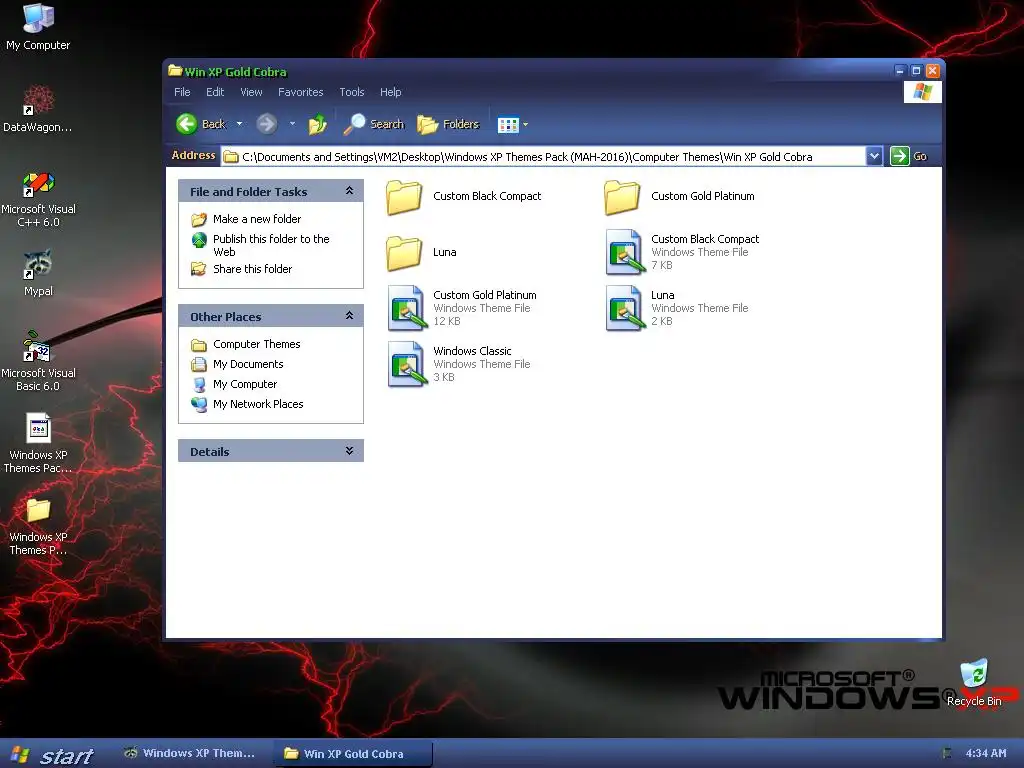The height and width of the screenshot is (768, 1024).
Task: Open the Start menu
Action: pyautogui.click(x=54, y=755)
